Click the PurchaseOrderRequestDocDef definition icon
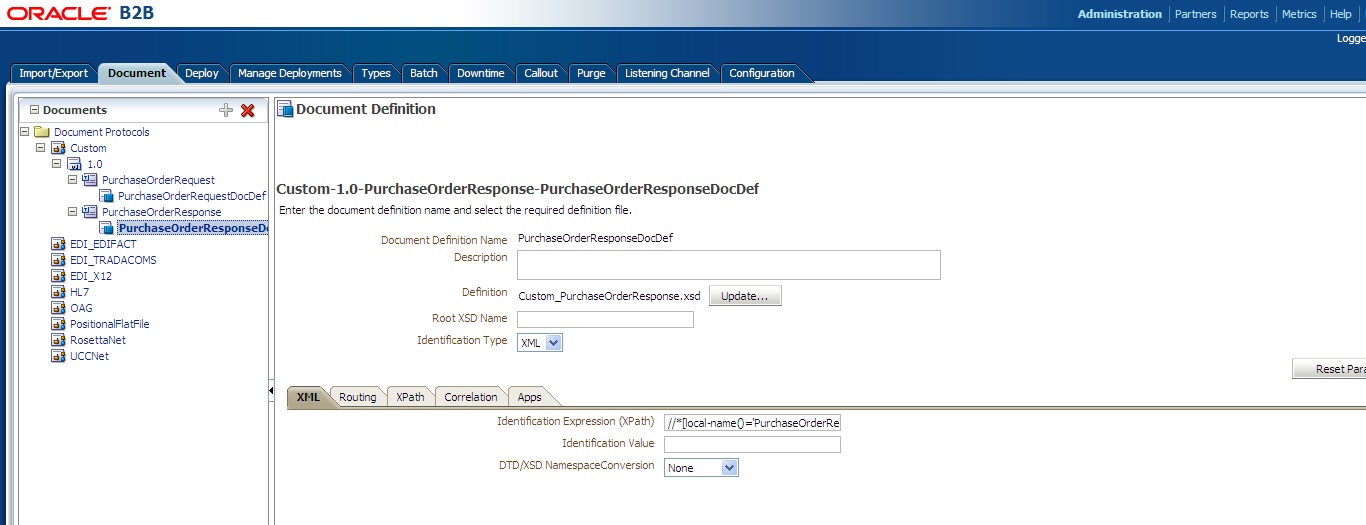Viewport: 1366px width, 525px height. click(106, 196)
